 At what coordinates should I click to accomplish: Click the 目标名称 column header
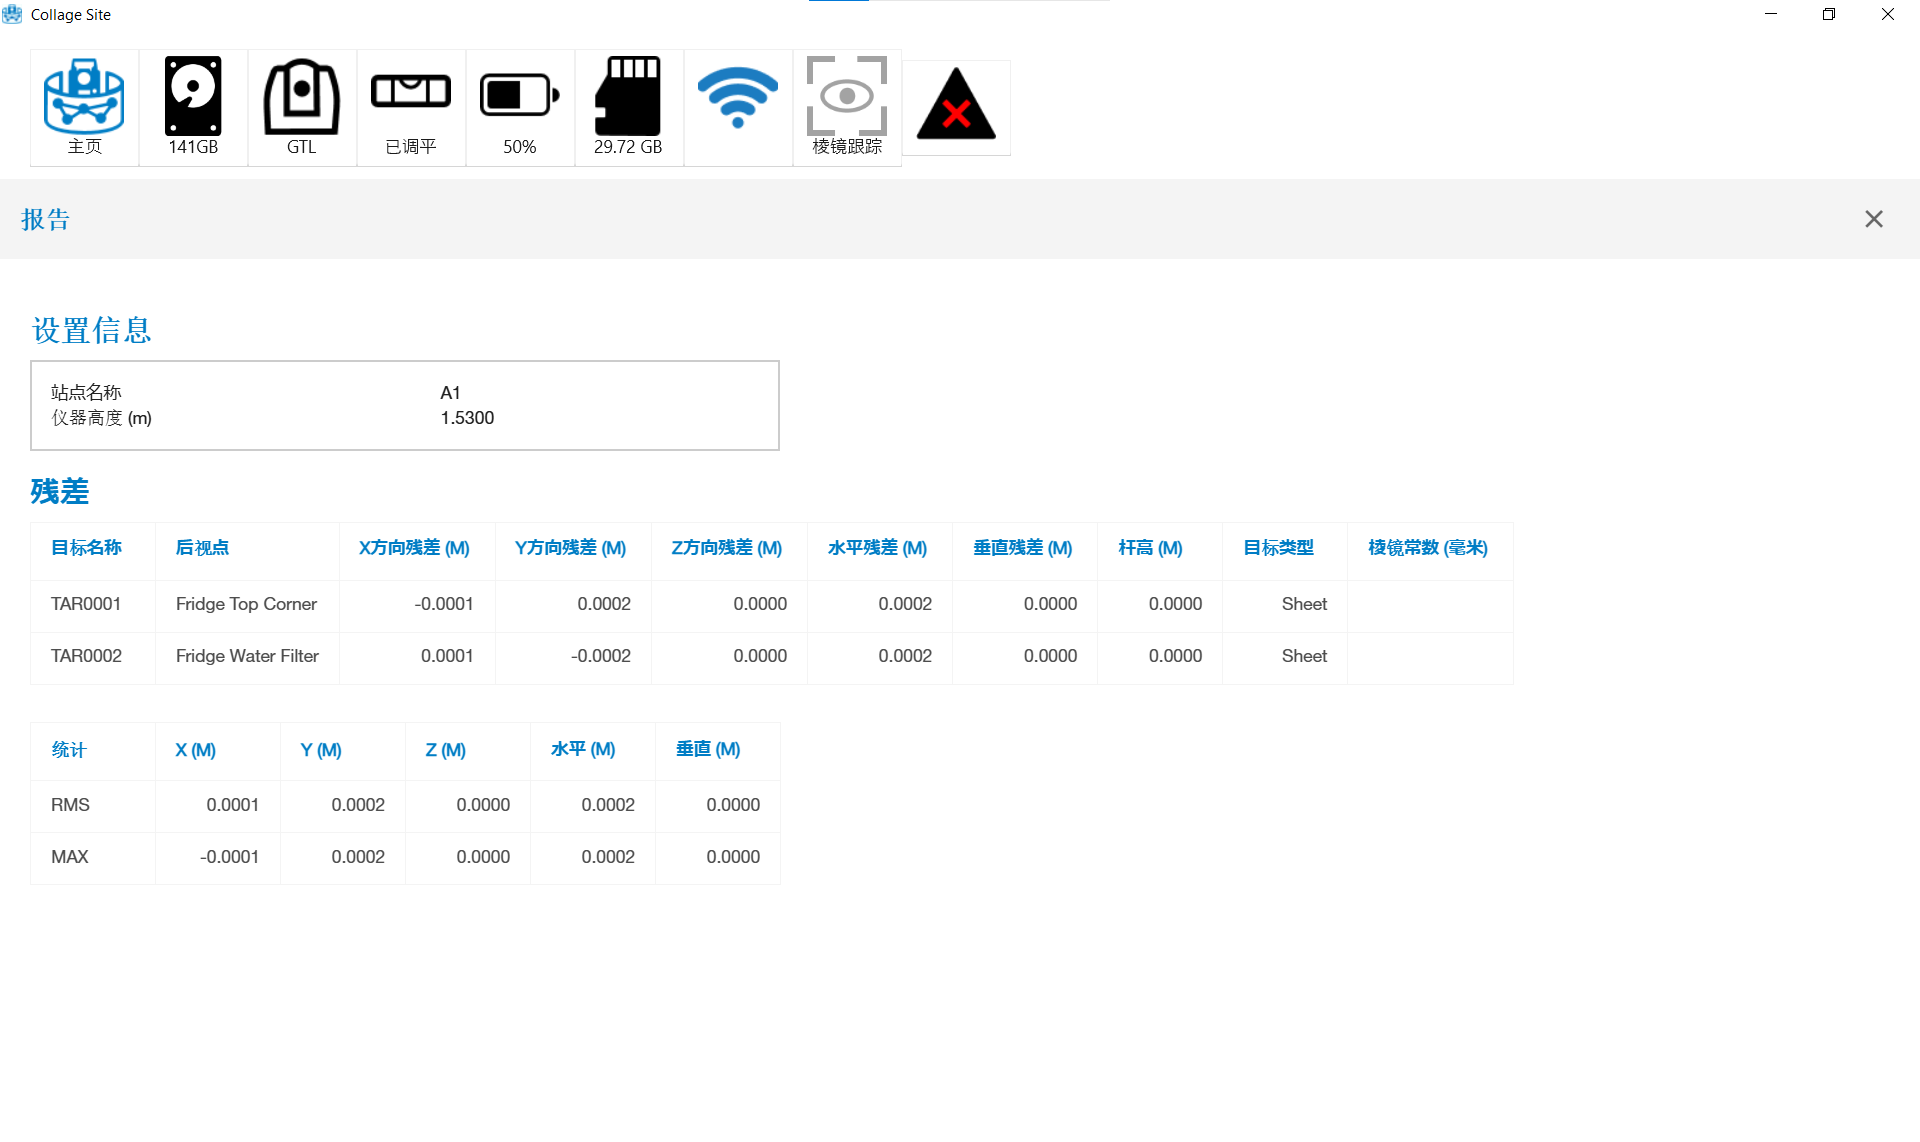tap(87, 548)
